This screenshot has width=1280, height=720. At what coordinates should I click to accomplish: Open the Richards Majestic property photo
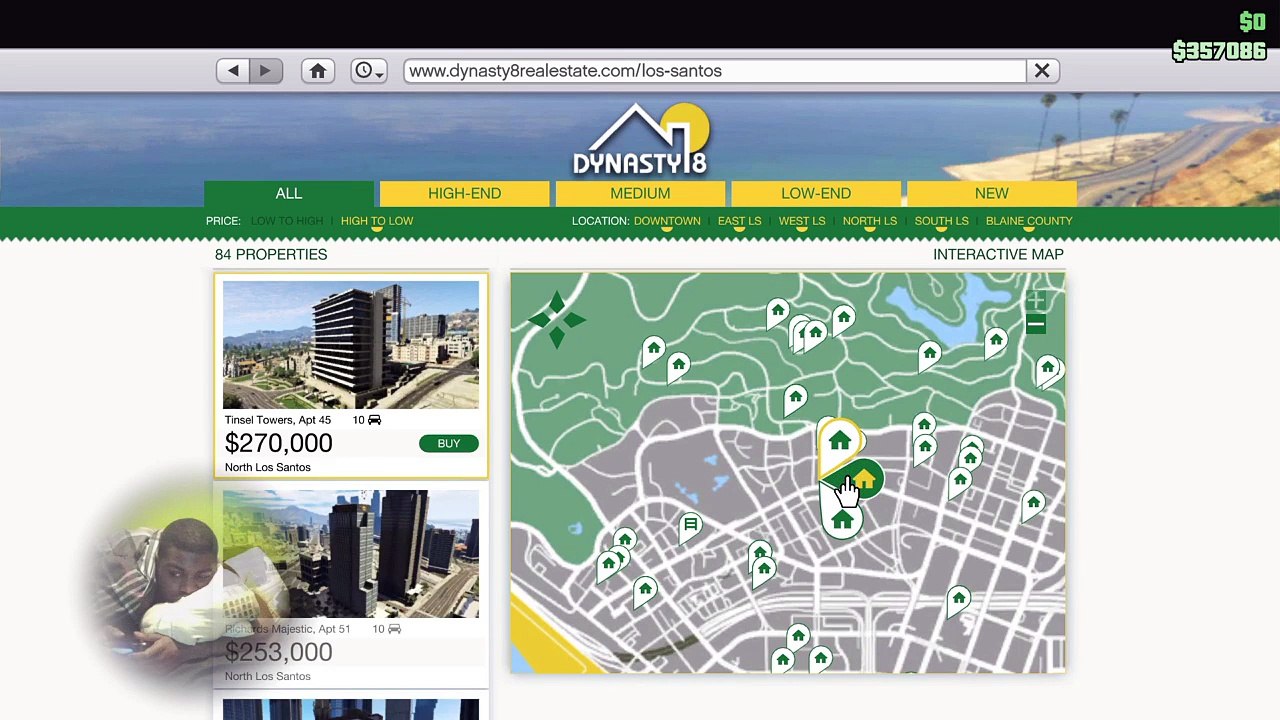pos(351,554)
